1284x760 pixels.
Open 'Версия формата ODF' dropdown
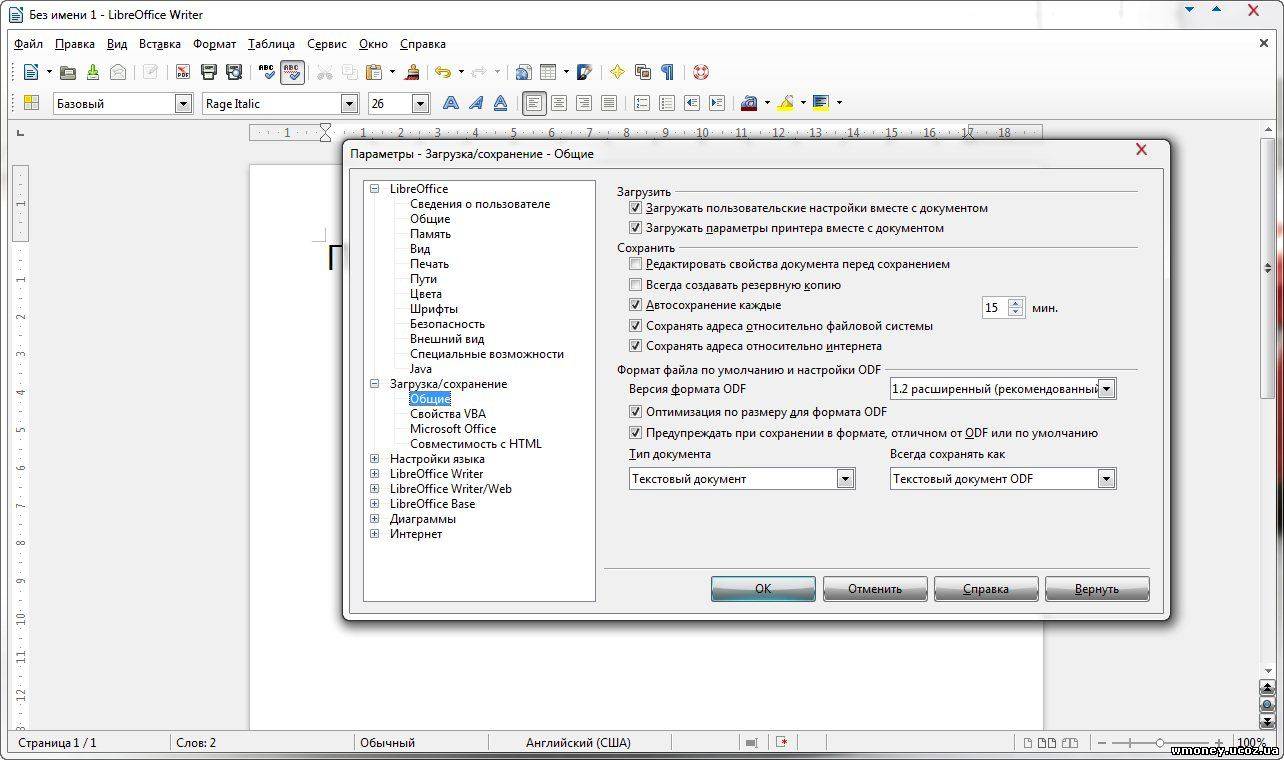pos(1106,389)
